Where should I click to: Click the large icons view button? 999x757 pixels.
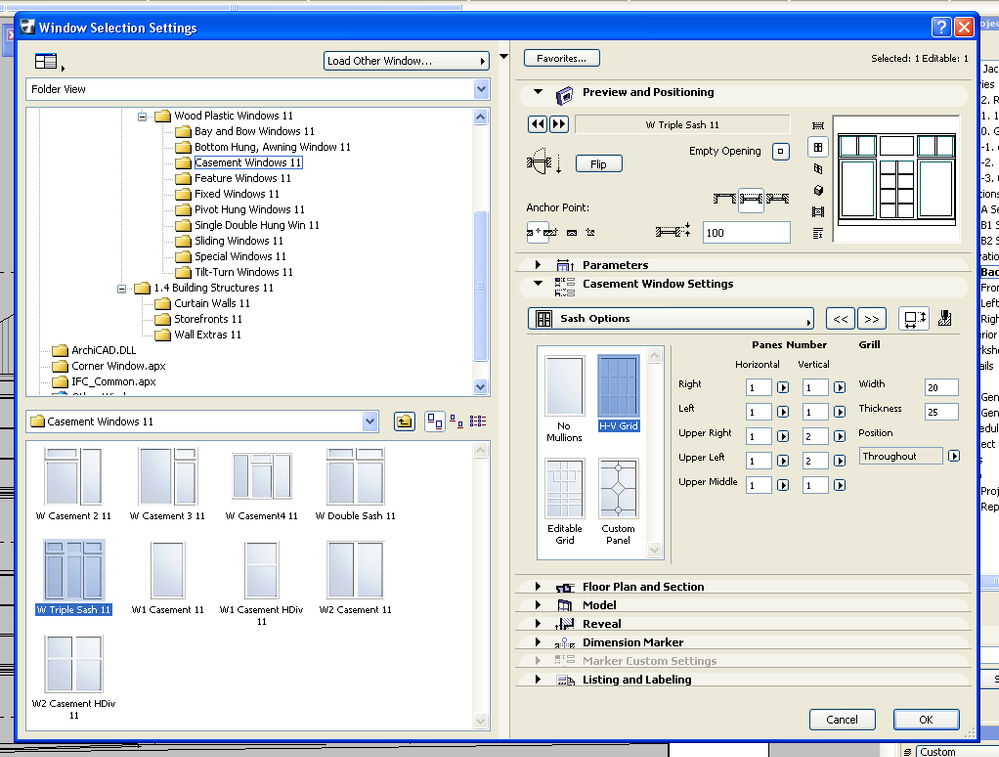(434, 422)
